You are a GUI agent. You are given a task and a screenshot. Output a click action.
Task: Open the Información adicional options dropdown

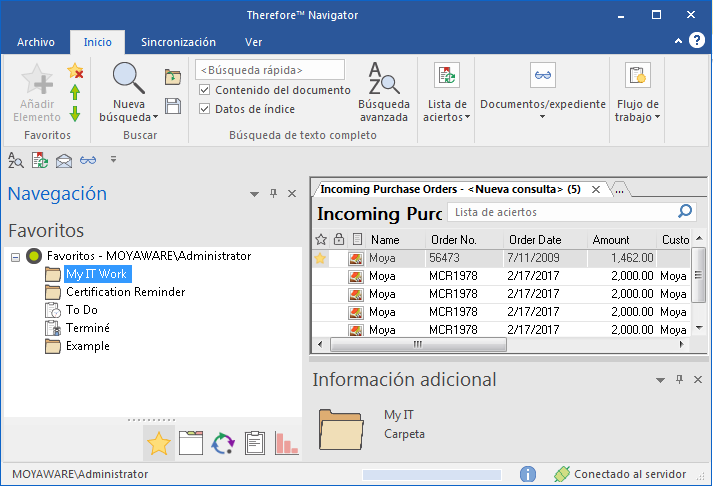(660, 380)
